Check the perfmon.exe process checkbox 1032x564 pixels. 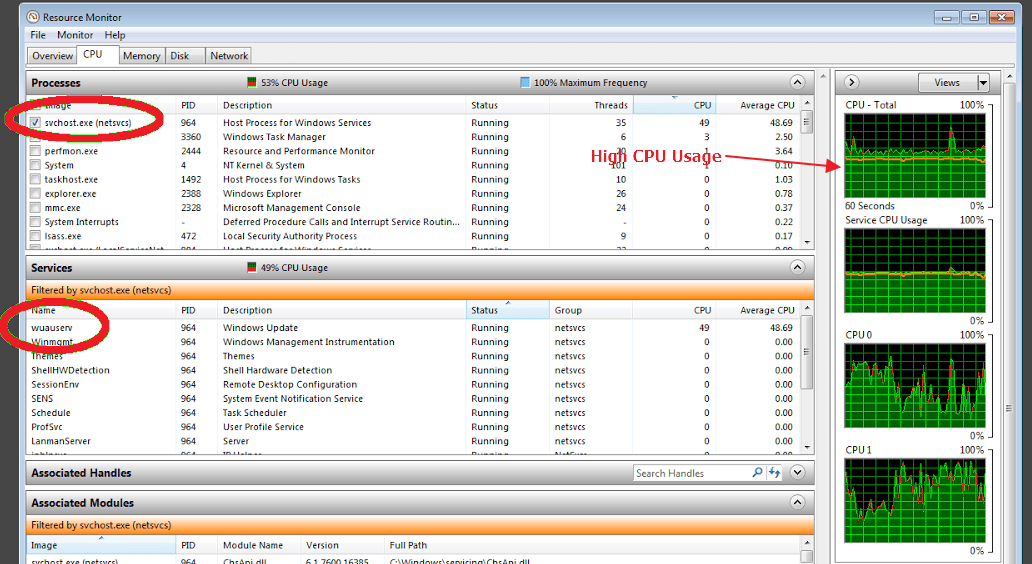pos(36,151)
